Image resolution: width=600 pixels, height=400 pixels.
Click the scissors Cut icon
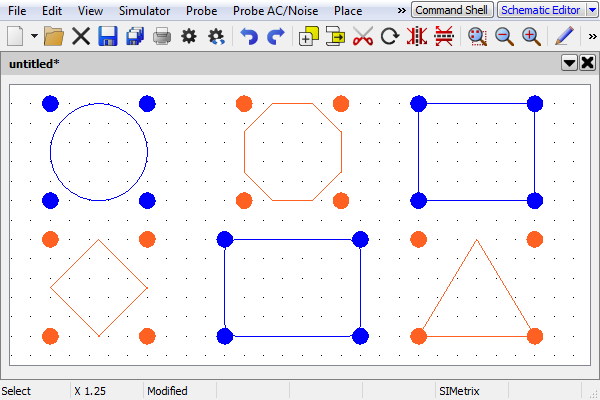(363, 37)
